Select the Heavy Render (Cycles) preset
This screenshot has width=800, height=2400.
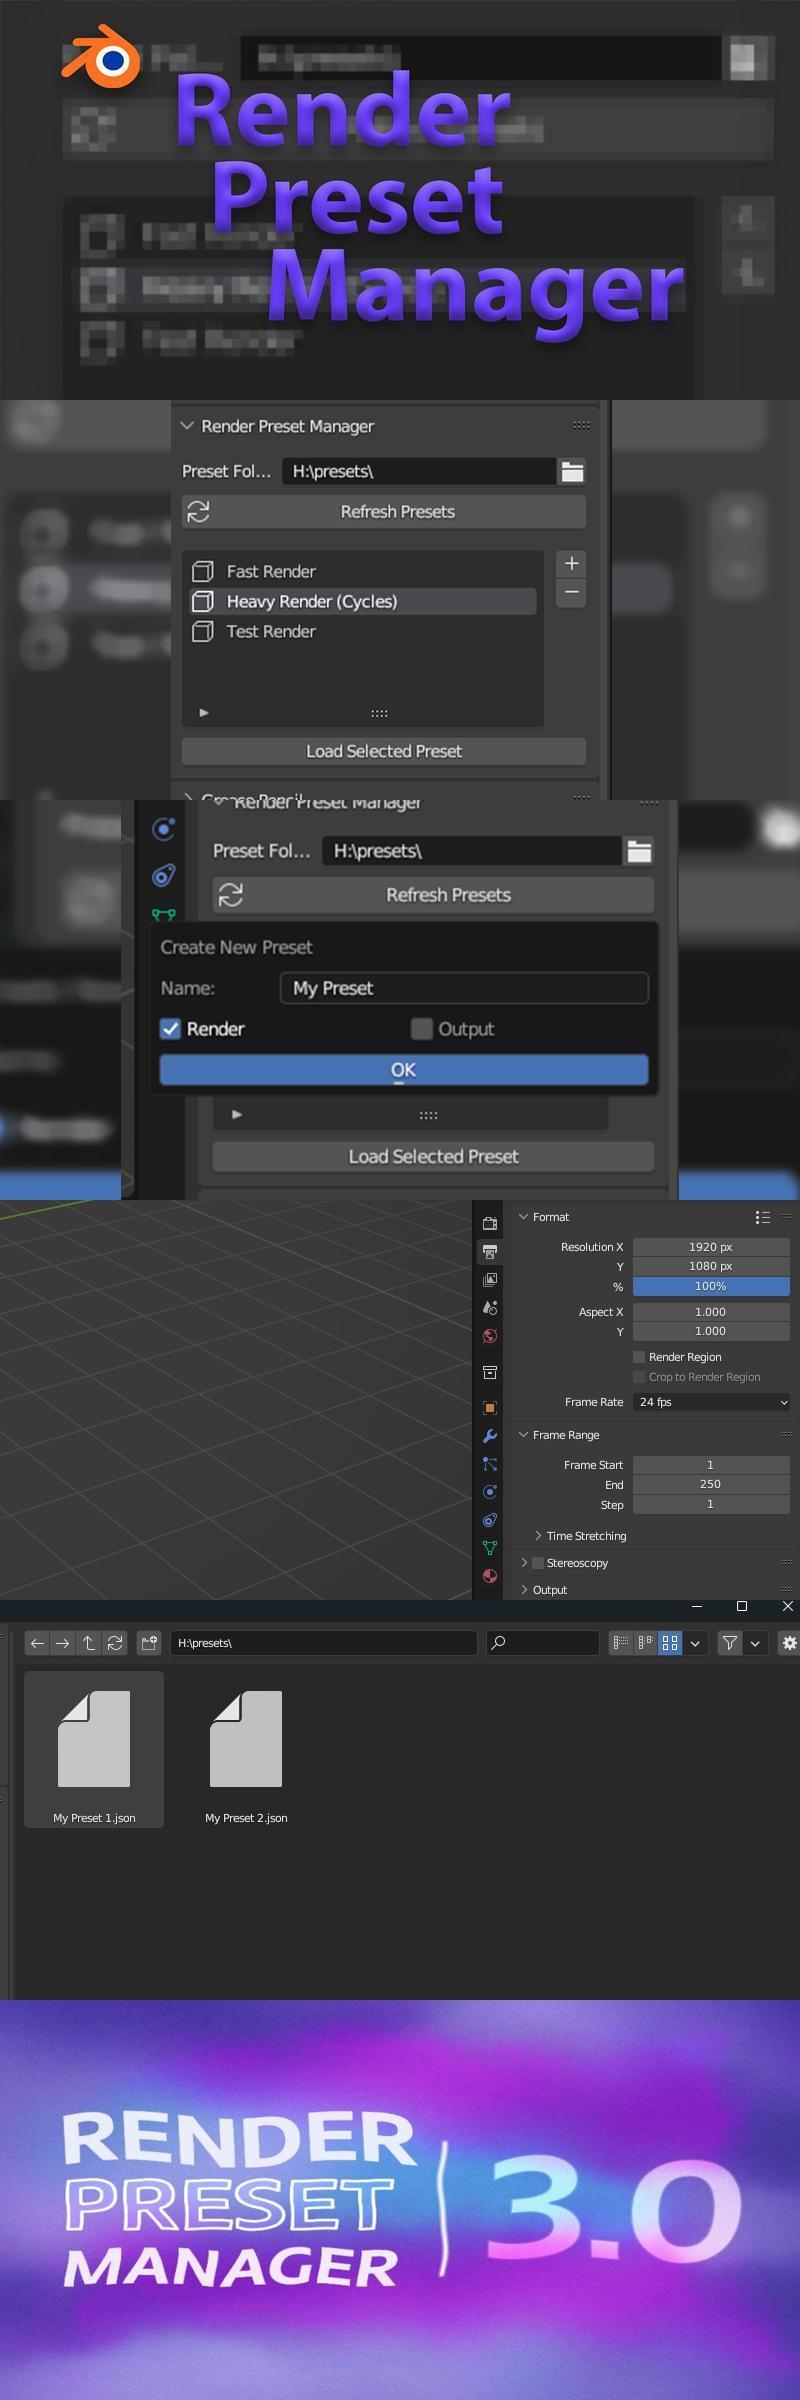[364, 601]
